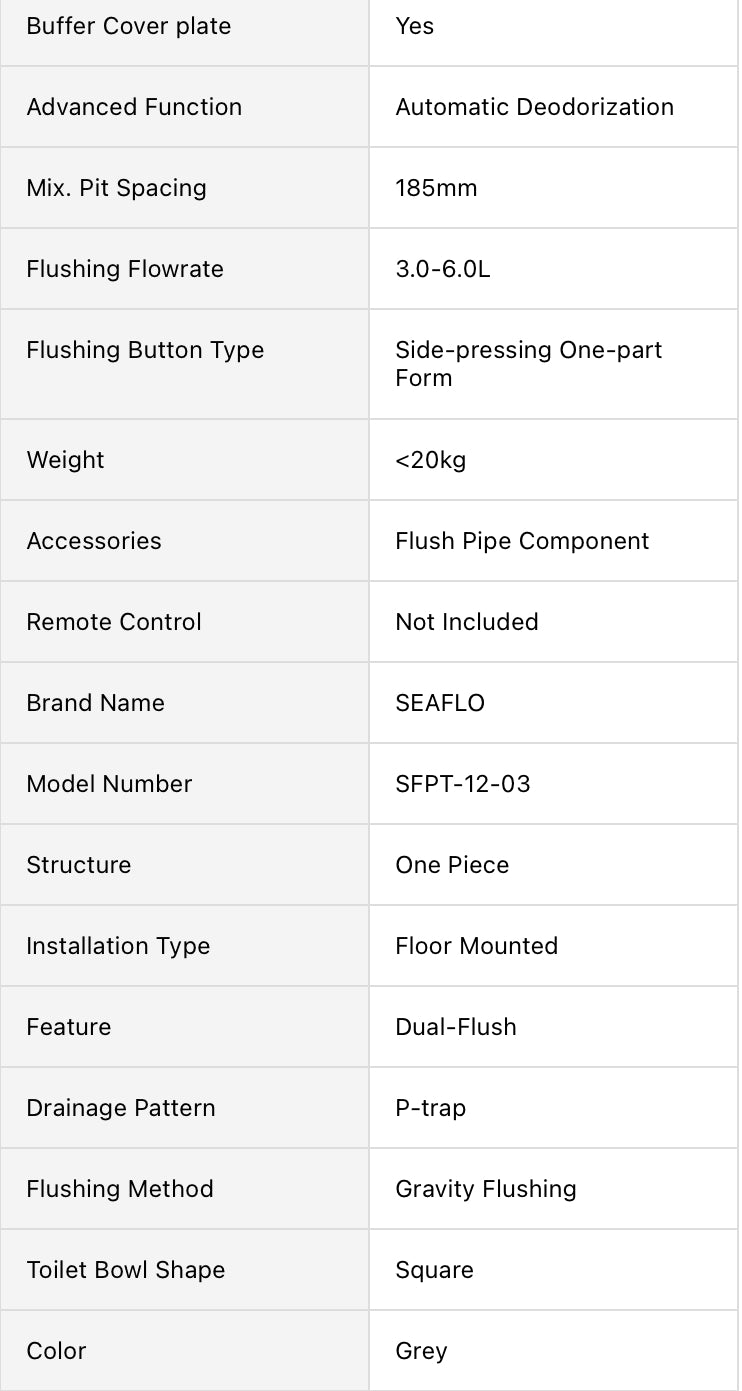
Task: Click Side-pressing One-part Form text
Action: [528, 364]
